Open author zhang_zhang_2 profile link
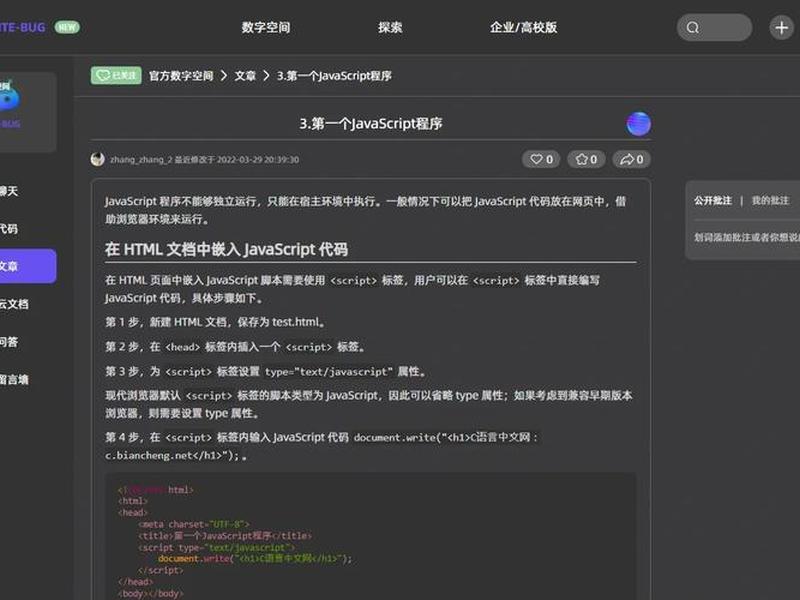The height and width of the screenshot is (600, 800). tap(141, 160)
